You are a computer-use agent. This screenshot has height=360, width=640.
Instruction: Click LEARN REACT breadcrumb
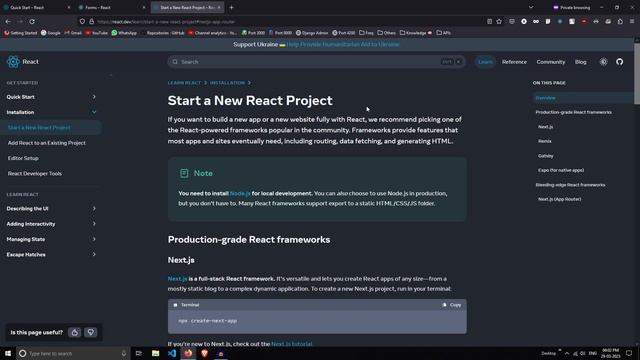pyautogui.click(x=184, y=83)
